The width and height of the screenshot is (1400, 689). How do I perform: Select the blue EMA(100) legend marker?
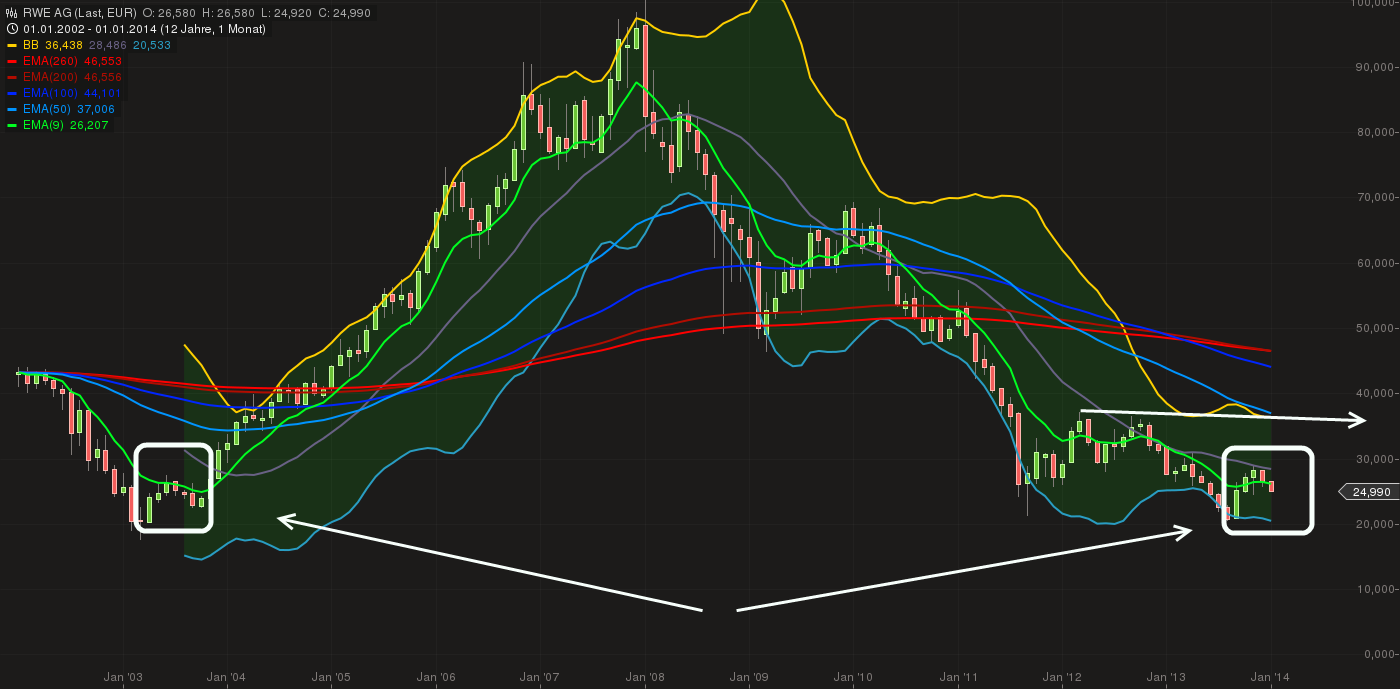(12, 92)
